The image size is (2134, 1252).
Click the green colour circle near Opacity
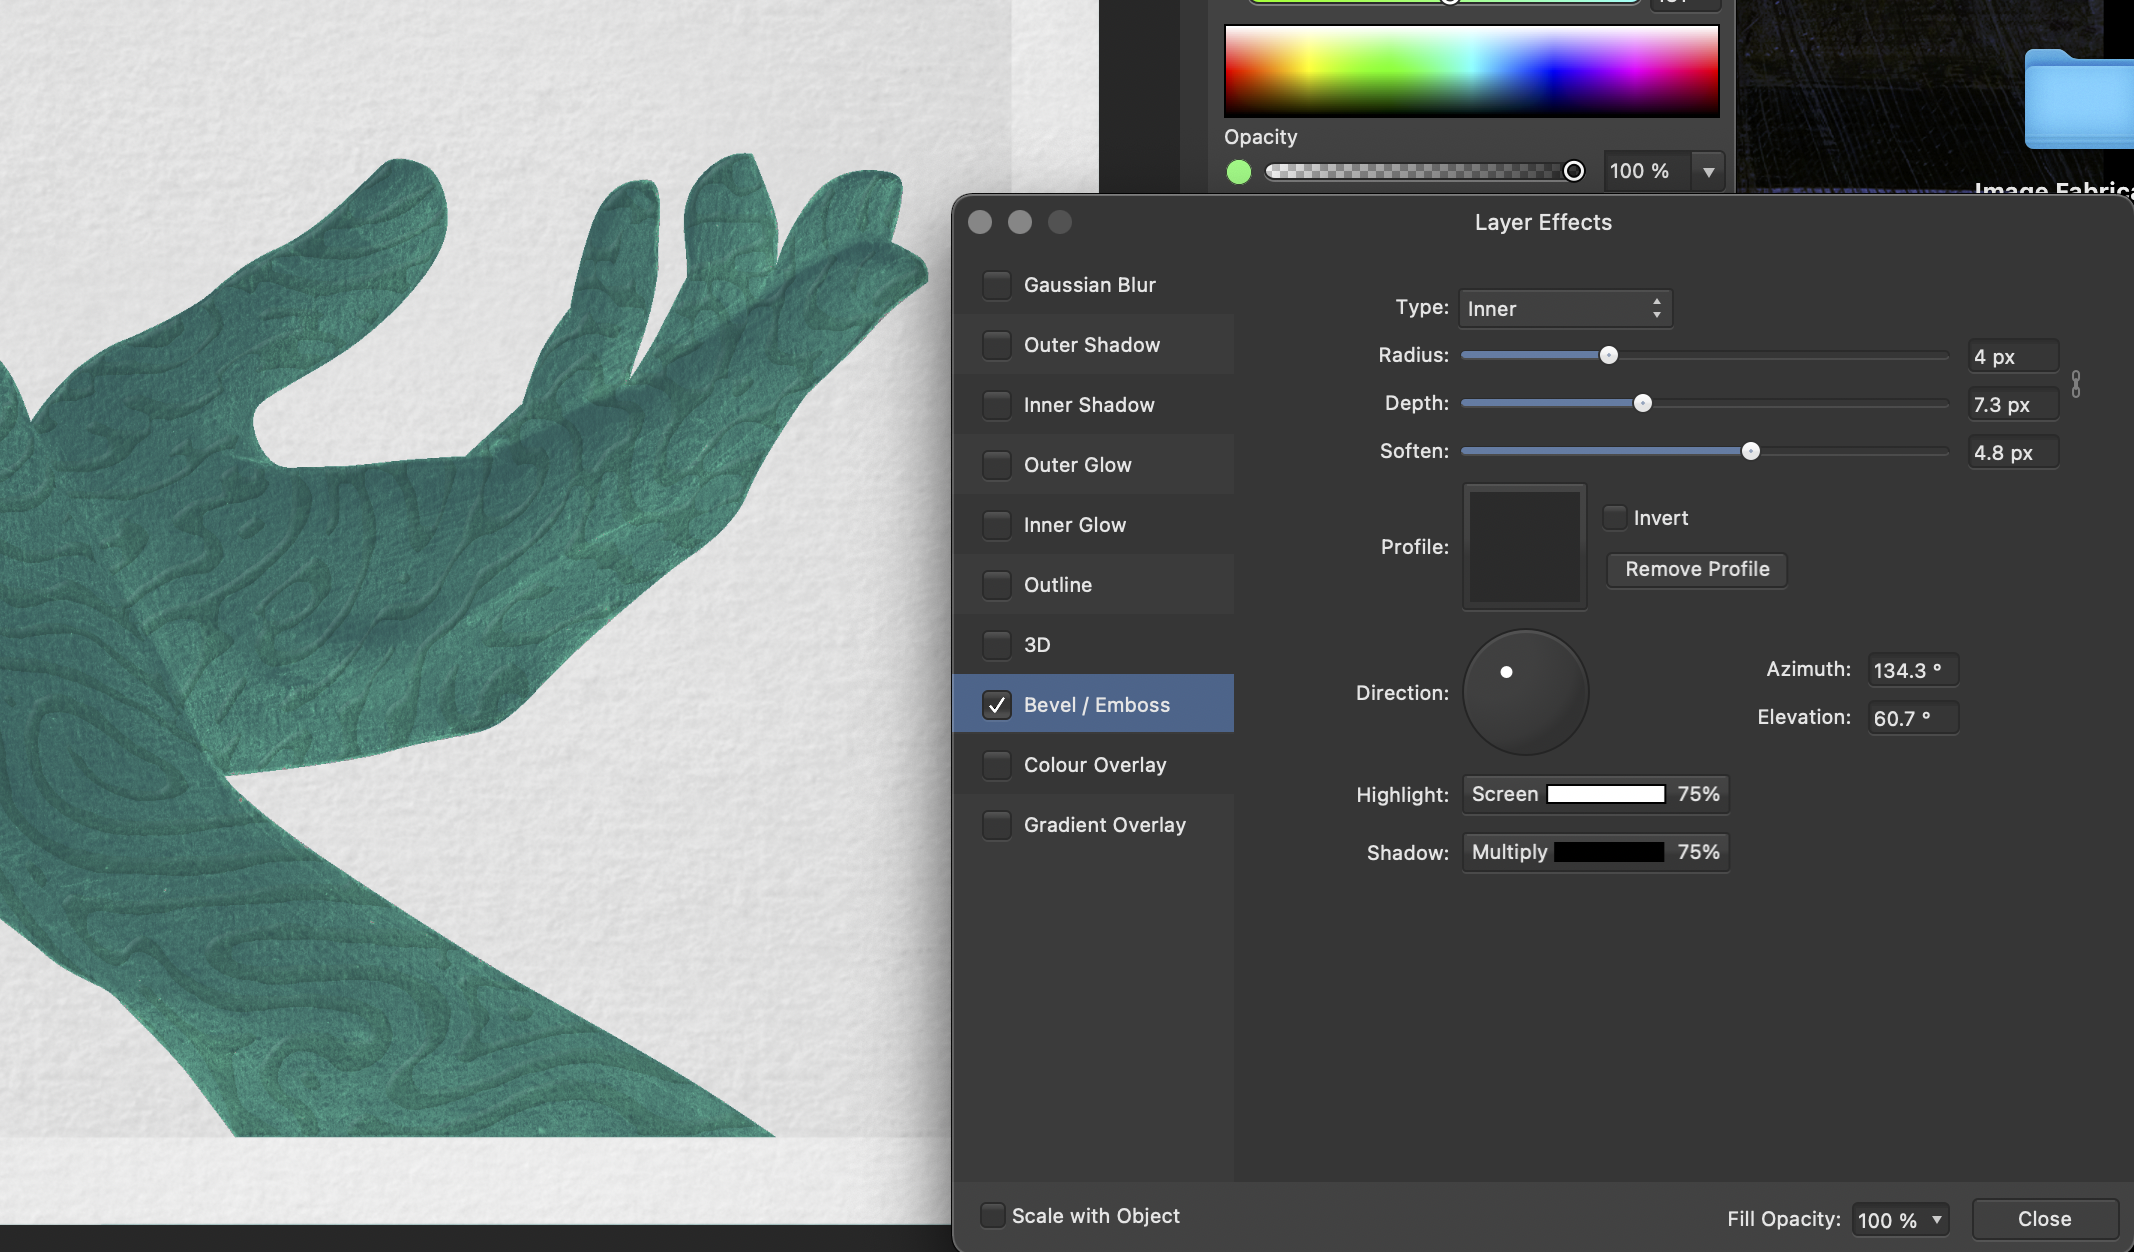click(x=1239, y=172)
